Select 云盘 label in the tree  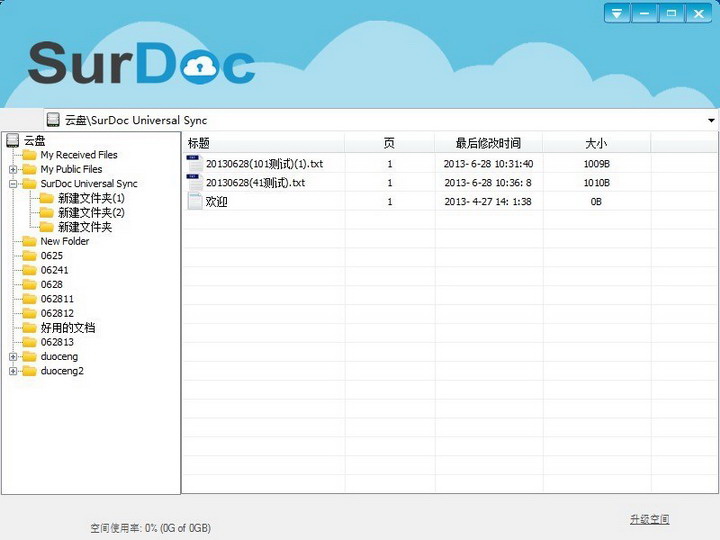click(34, 141)
